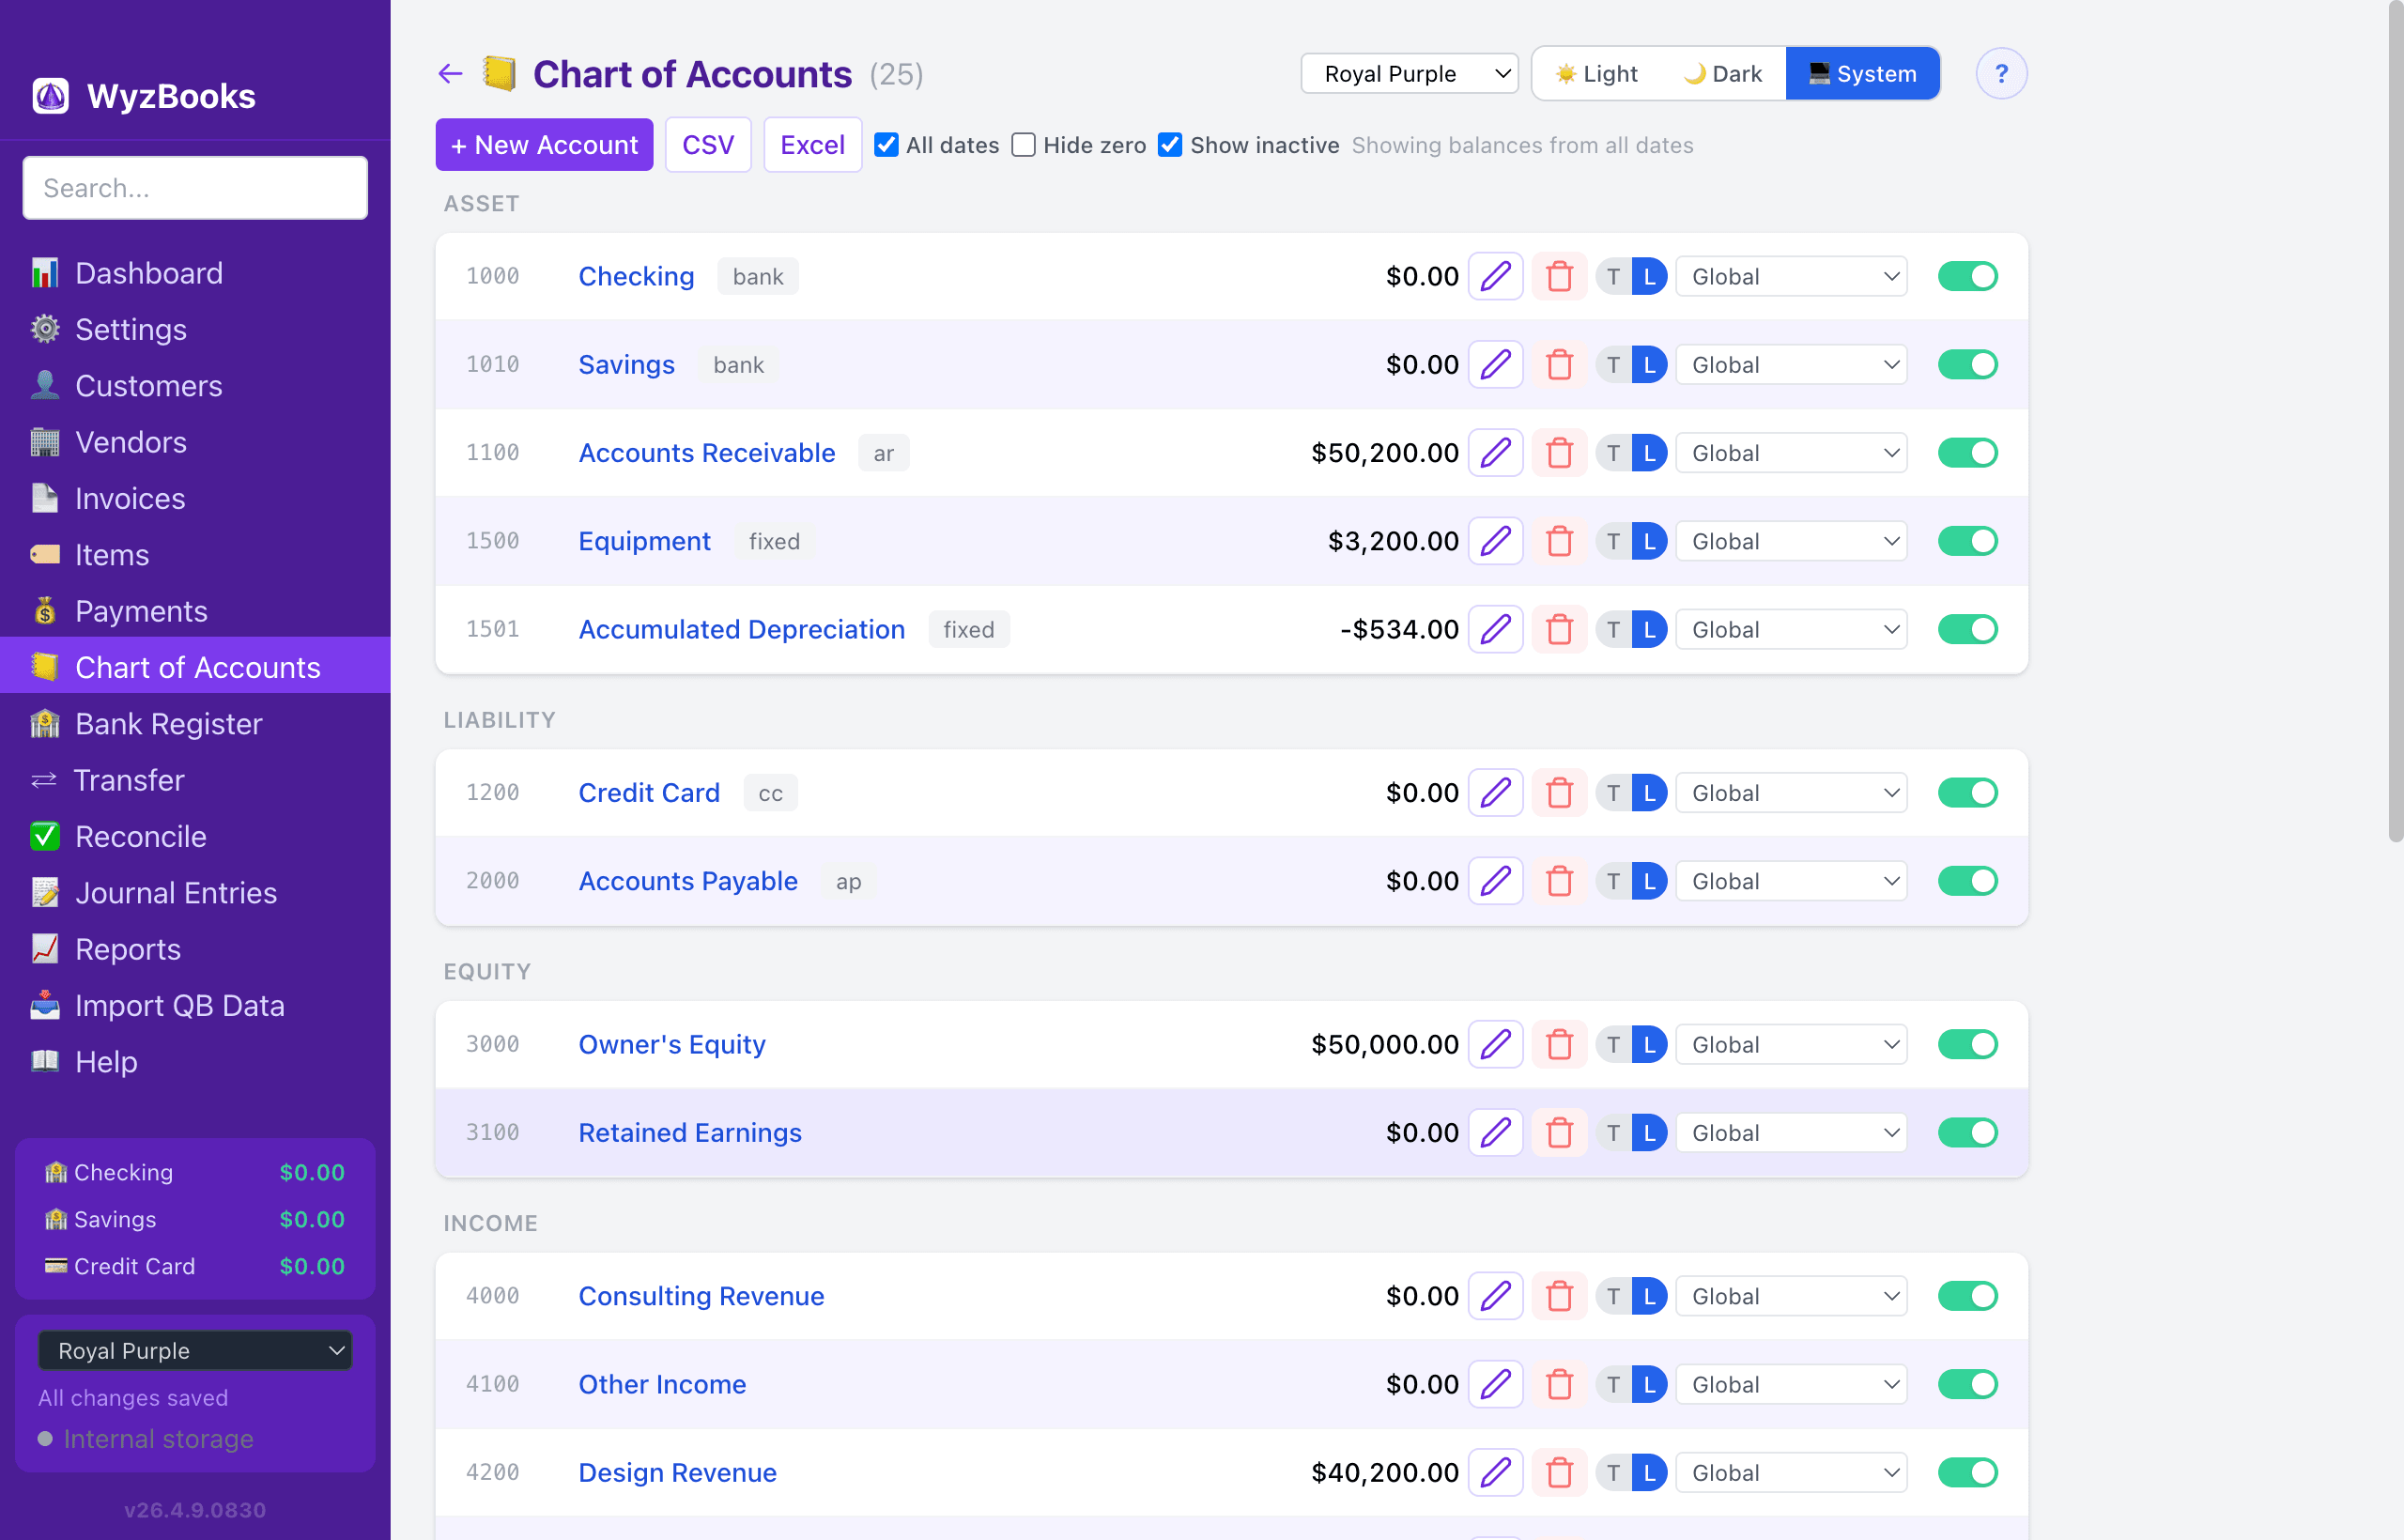The width and height of the screenshot is (2404, 1540).
Task: Open the Payments section from sidebar
Action: pos(140,611)
